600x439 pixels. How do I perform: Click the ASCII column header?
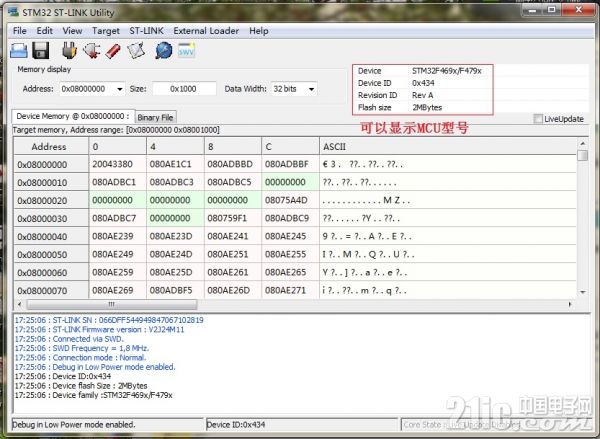tap(448, 147)
